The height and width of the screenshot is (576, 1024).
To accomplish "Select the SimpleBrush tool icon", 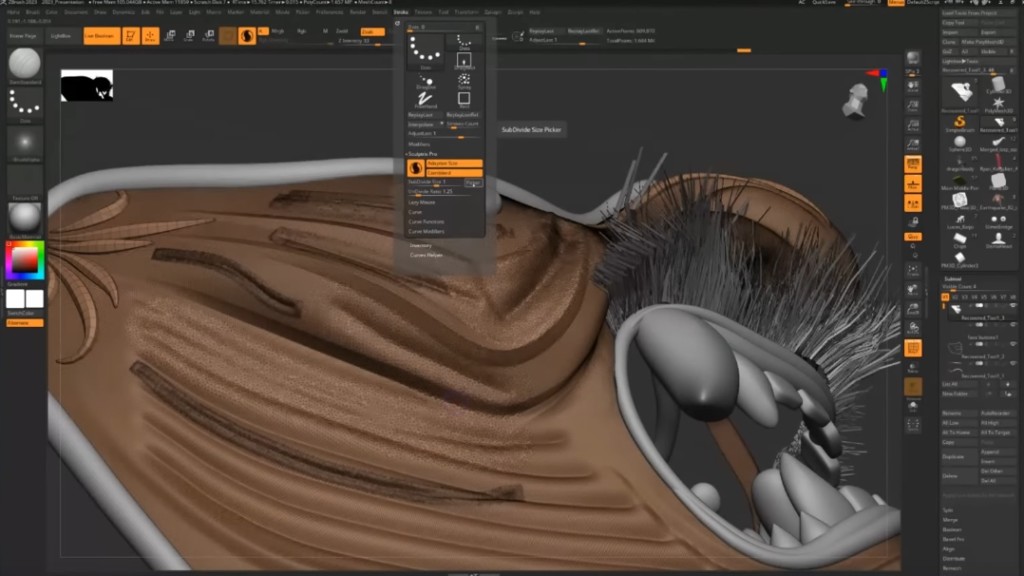I will 958,122.
